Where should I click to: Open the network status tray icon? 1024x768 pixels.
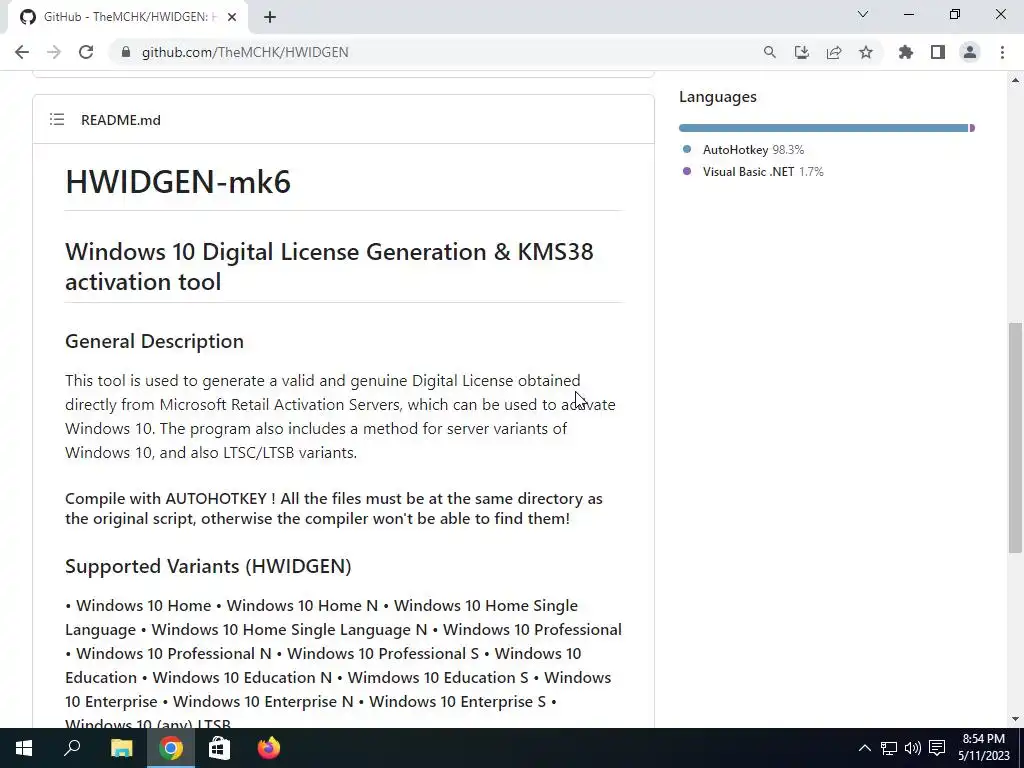coord(888,748)
